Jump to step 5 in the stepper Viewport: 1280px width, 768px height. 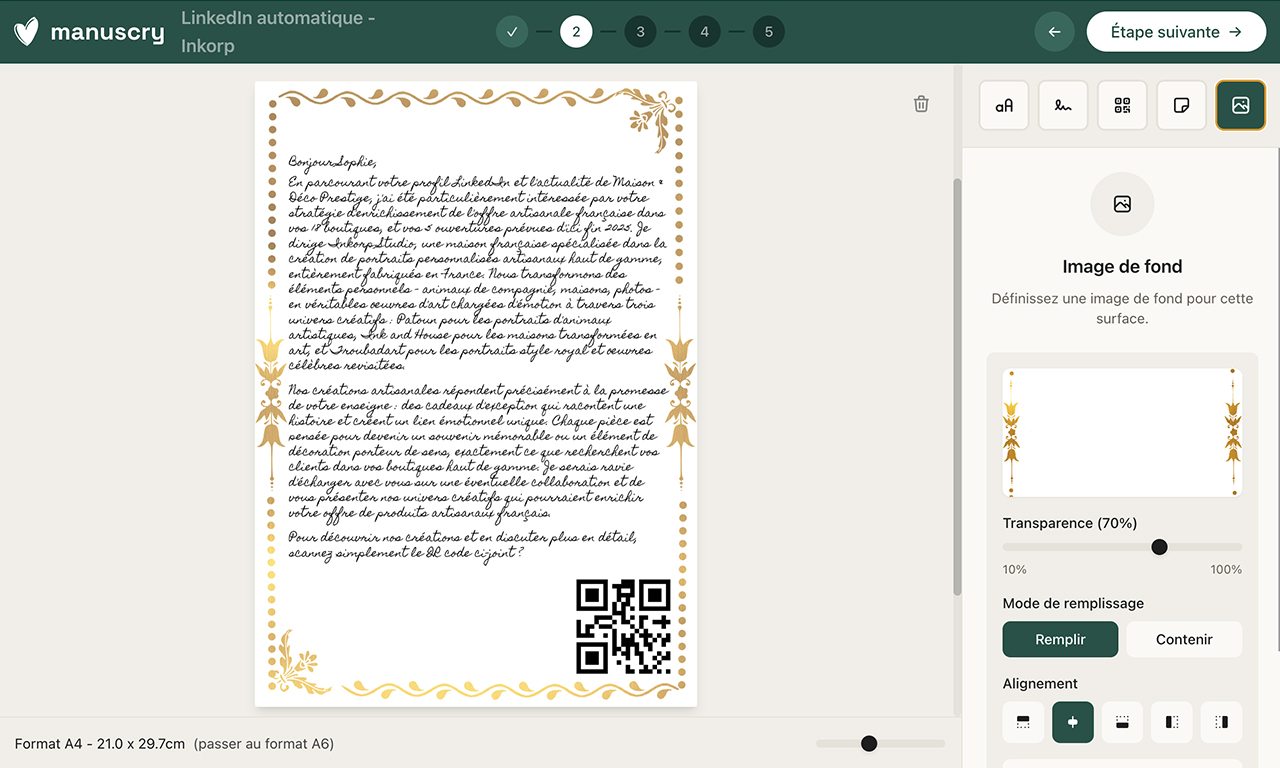click(x=768, y=32)
